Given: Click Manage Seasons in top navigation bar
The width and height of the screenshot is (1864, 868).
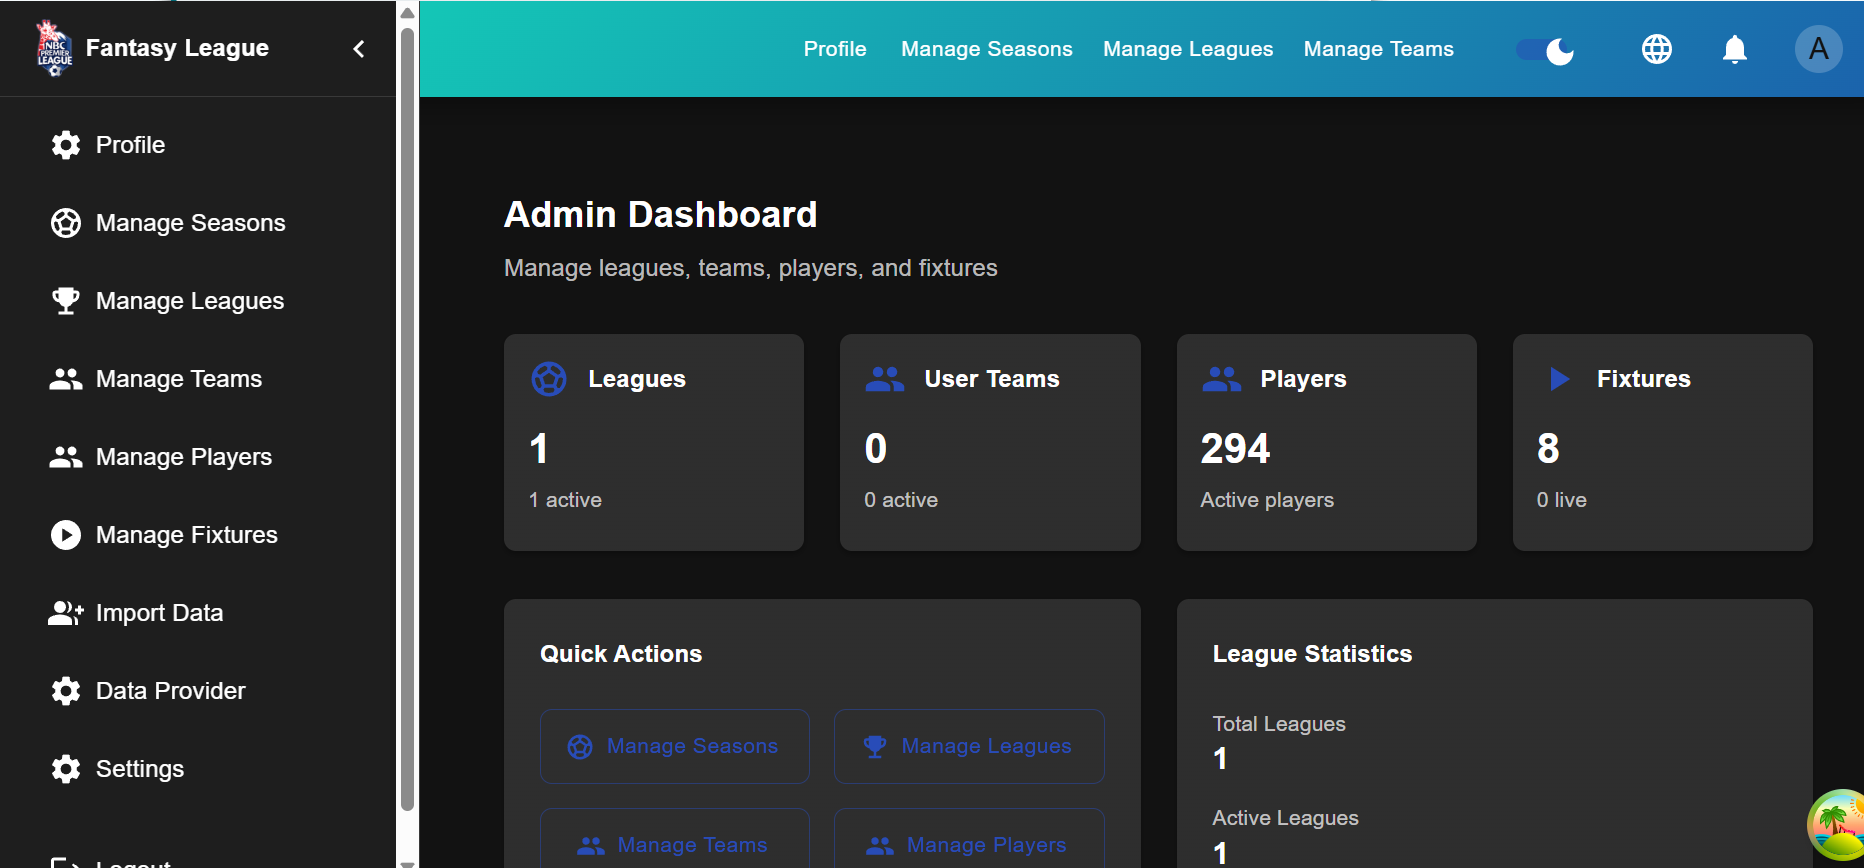Looking at the screenshot, I should [x=987, y=49].
